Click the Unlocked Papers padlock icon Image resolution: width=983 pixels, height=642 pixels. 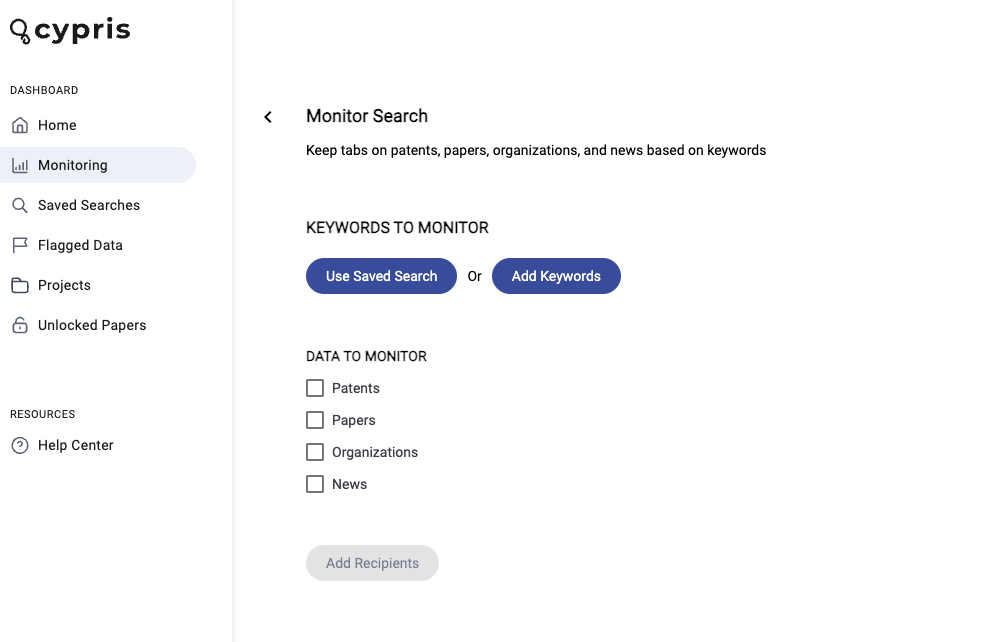(20, 325)
